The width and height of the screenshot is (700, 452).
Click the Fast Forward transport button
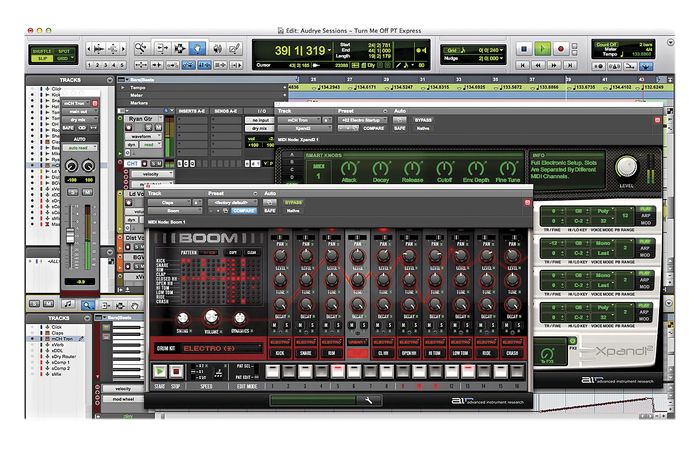coord(554,65)
